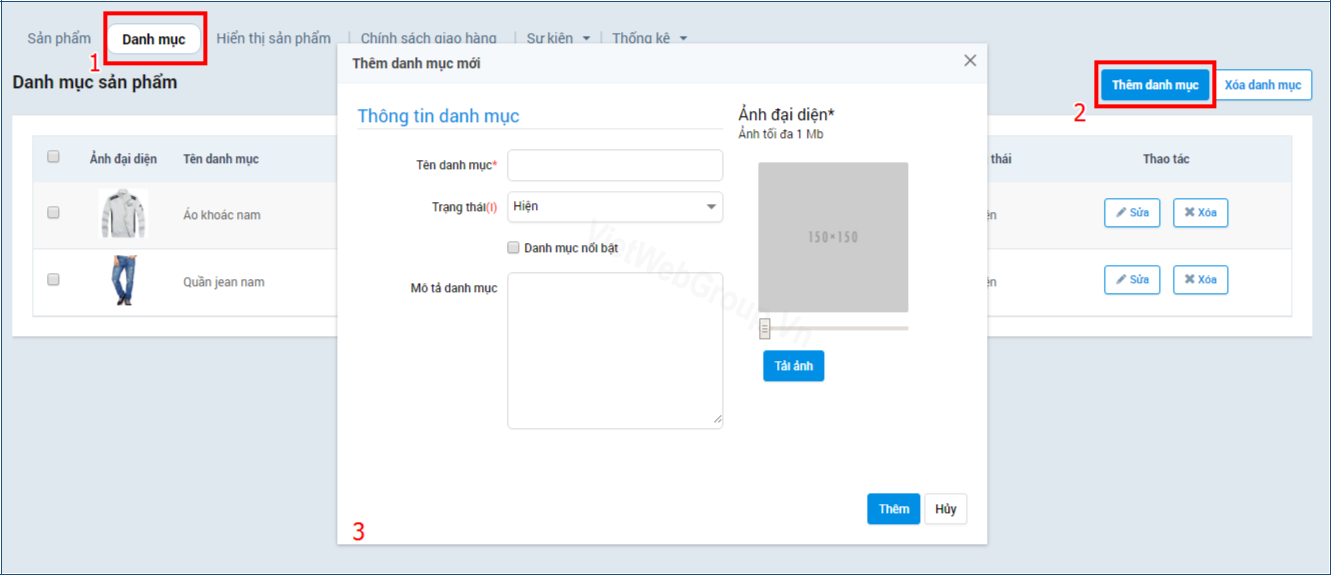Switch to the Sản phẩm tab
This screenshot has height=575, width=1331.
(59, 39)
